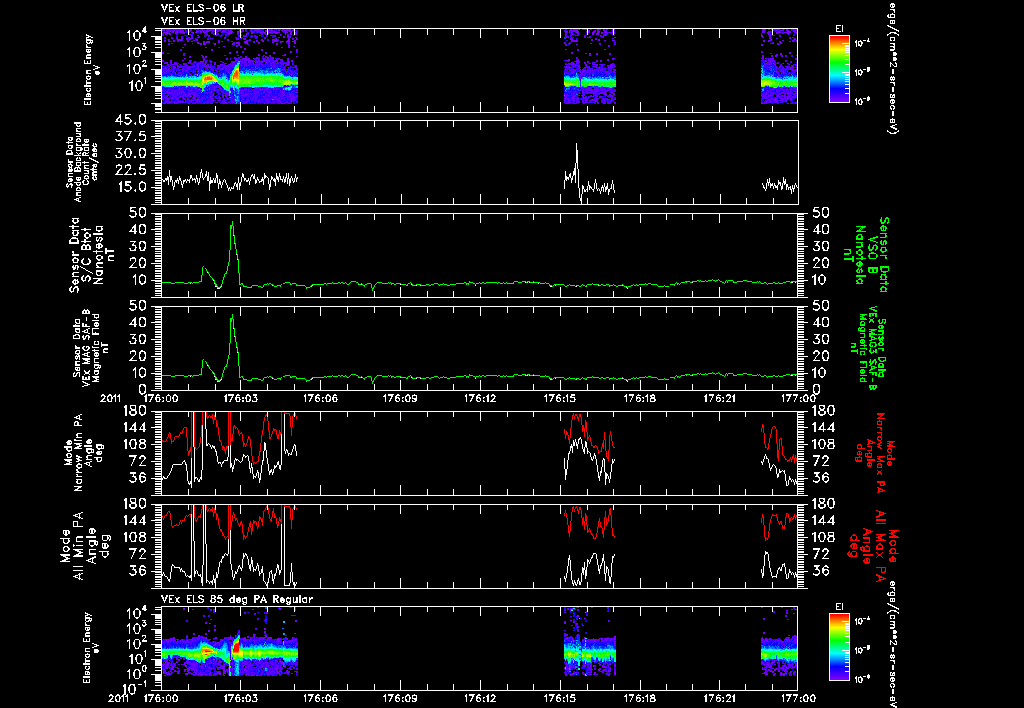Click the "10⁻¹" tick label on bottom spectrogram axis
This screenshot has height=708, width=1024.
pos(136,688)
